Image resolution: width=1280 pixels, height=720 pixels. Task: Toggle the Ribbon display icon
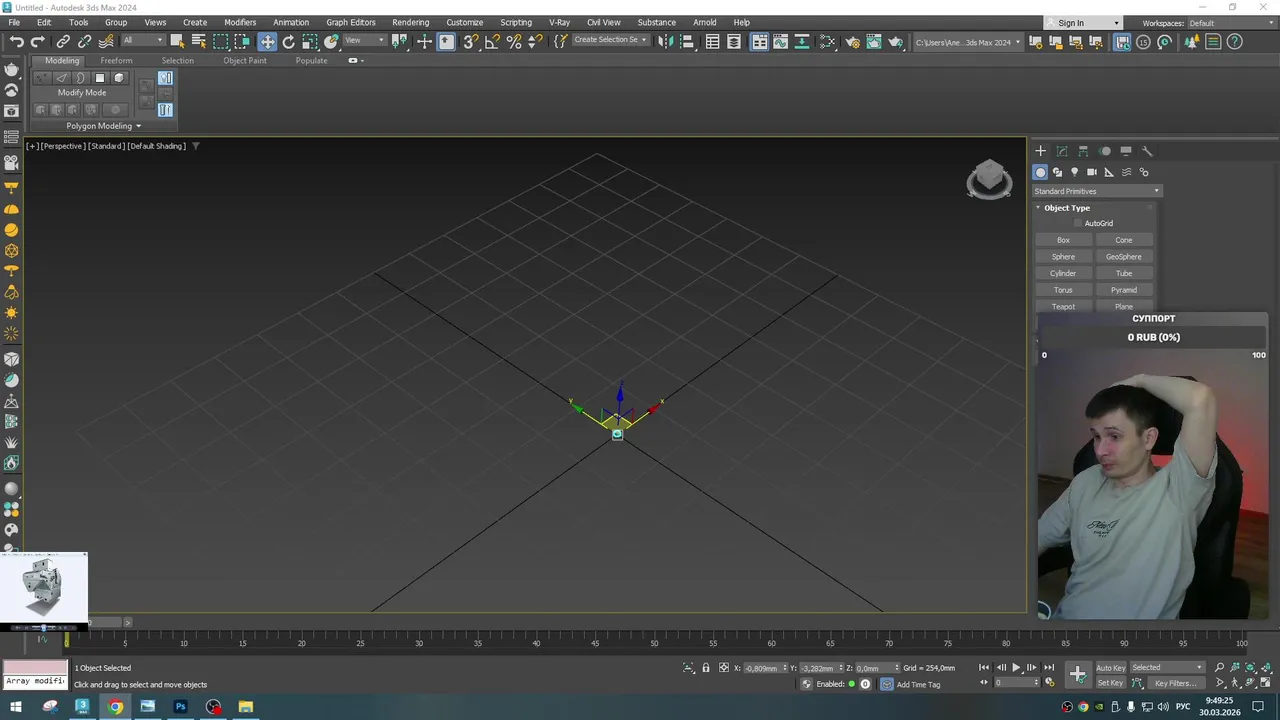[x=759, y=41]
